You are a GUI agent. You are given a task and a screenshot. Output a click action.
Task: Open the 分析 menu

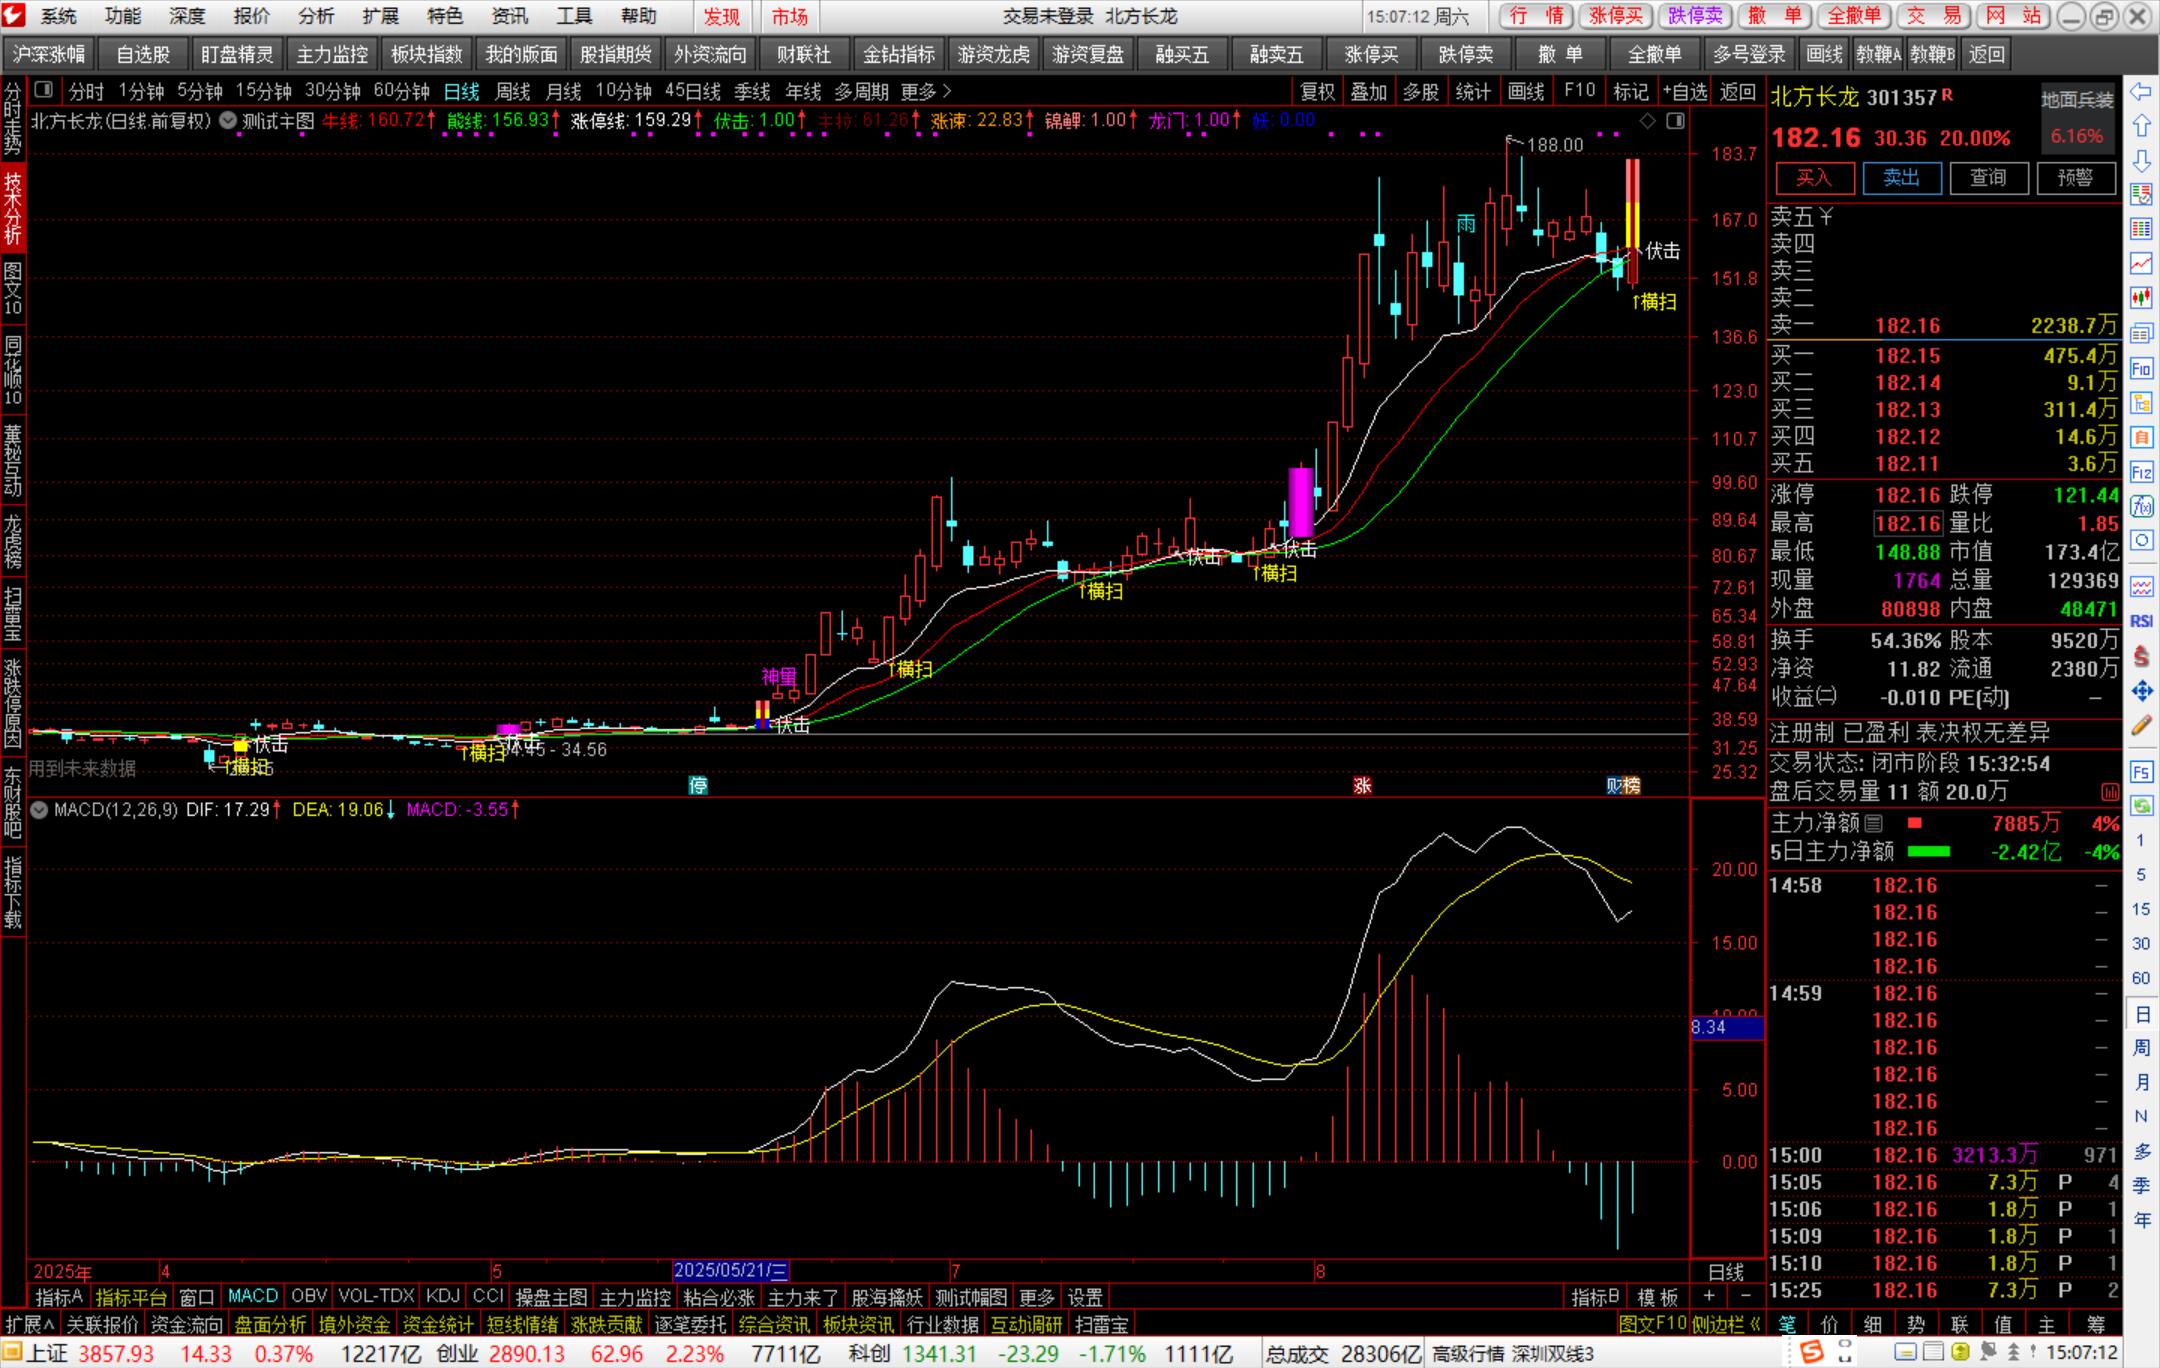tap(316, 16)
